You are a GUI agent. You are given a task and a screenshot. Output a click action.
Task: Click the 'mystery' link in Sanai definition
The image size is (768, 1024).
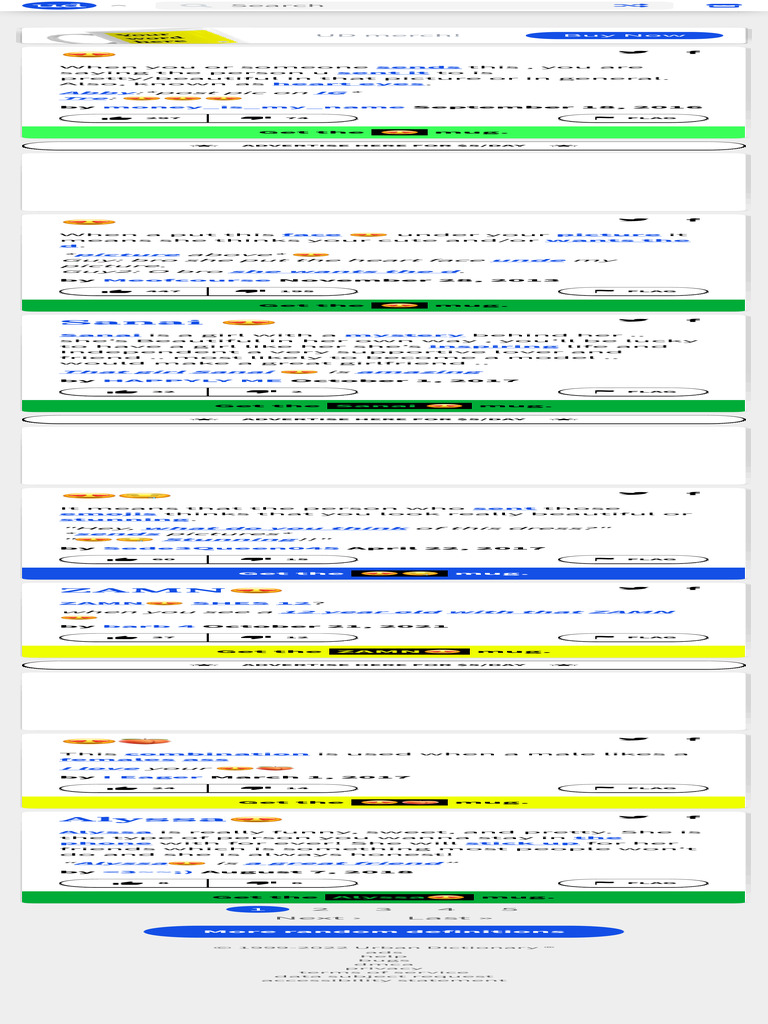coord(403,336)
